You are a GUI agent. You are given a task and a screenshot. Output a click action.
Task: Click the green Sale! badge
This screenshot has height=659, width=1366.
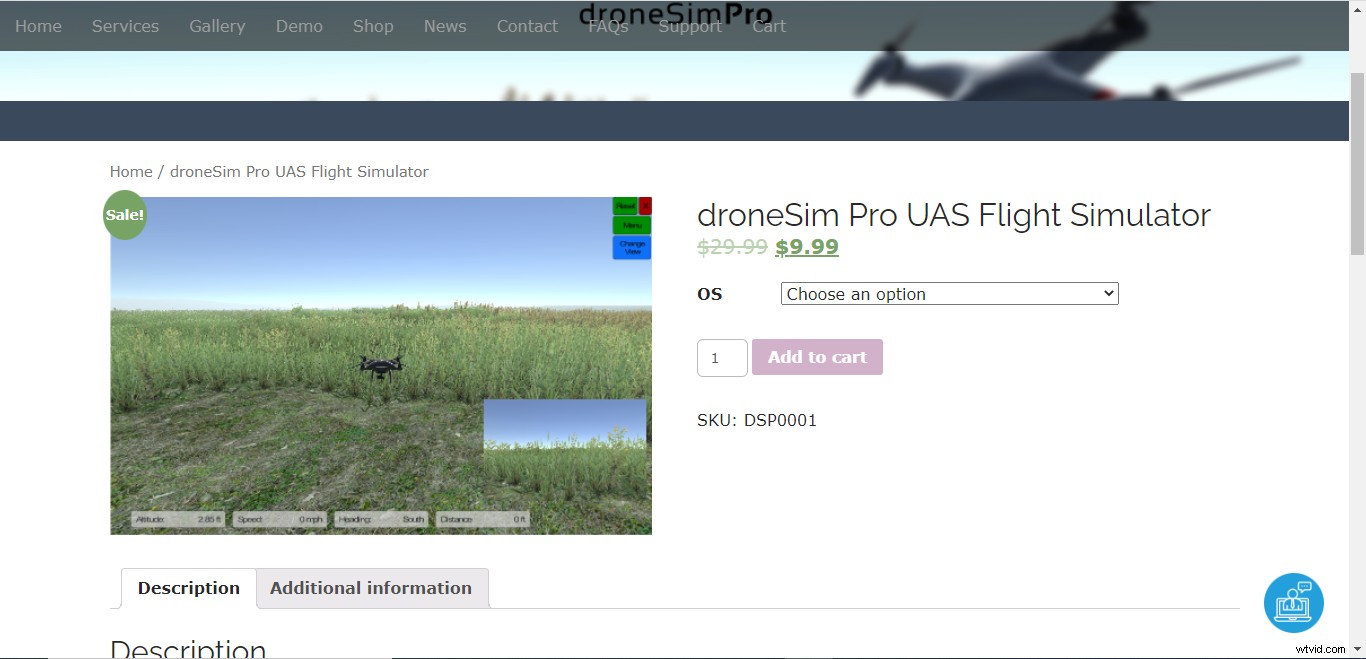point(124,214)
